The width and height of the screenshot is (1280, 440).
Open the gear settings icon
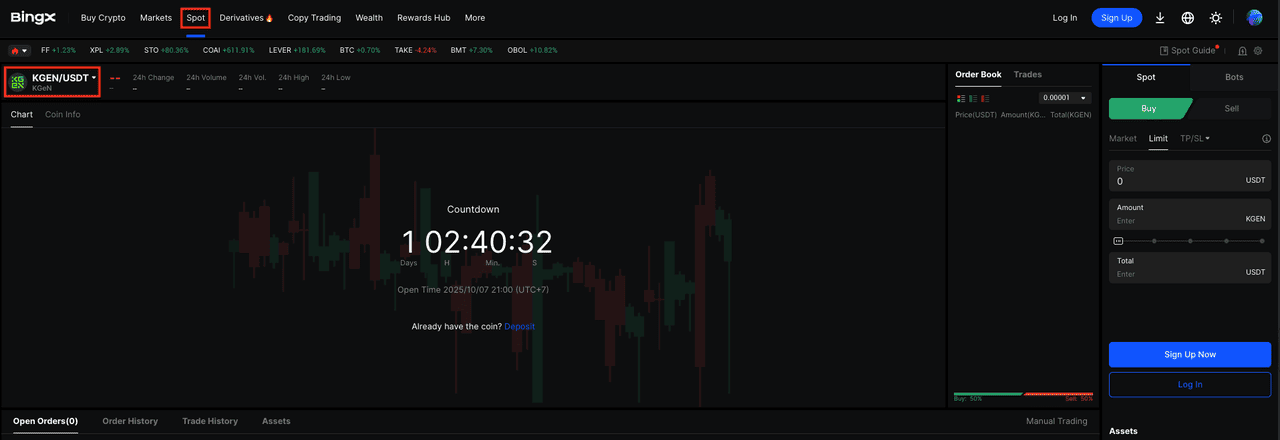[1258, 51]
